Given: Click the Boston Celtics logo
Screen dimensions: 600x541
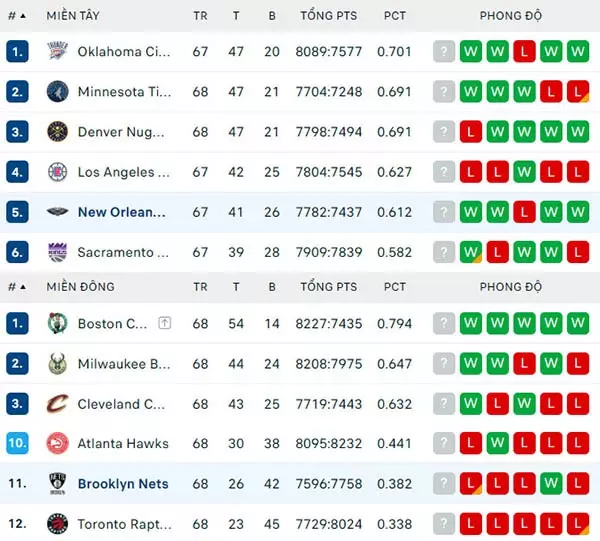Looking at the screenshot, I should coord(57,323).
